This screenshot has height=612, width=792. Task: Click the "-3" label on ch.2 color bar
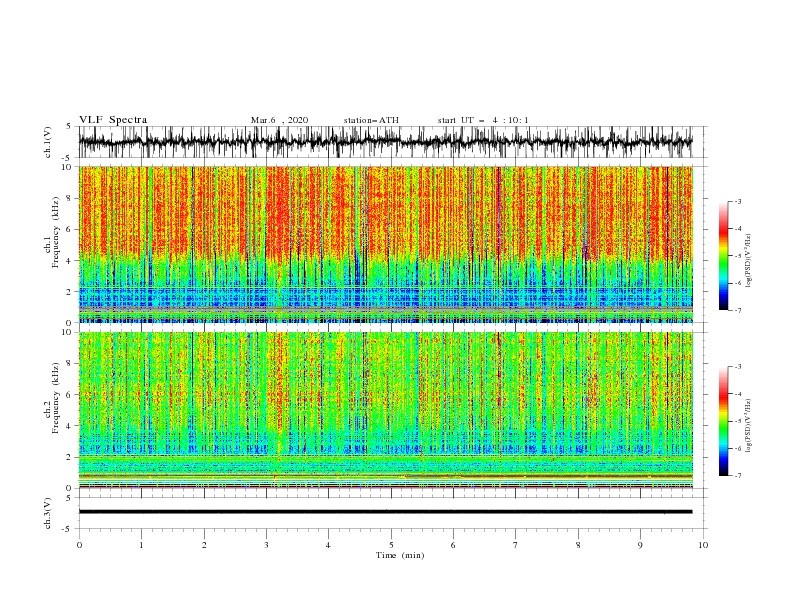click(x=737, y=367)
